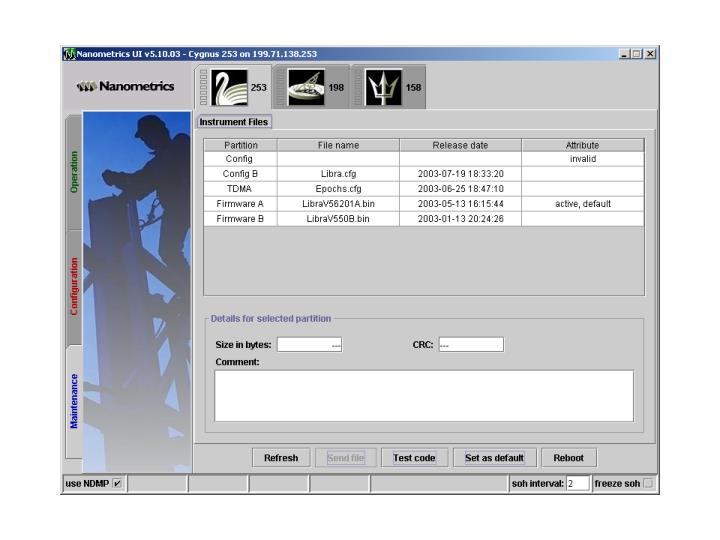Click the Set as default button
The width and height of the screenshot is (720, 540).
(x=495, y=458)
